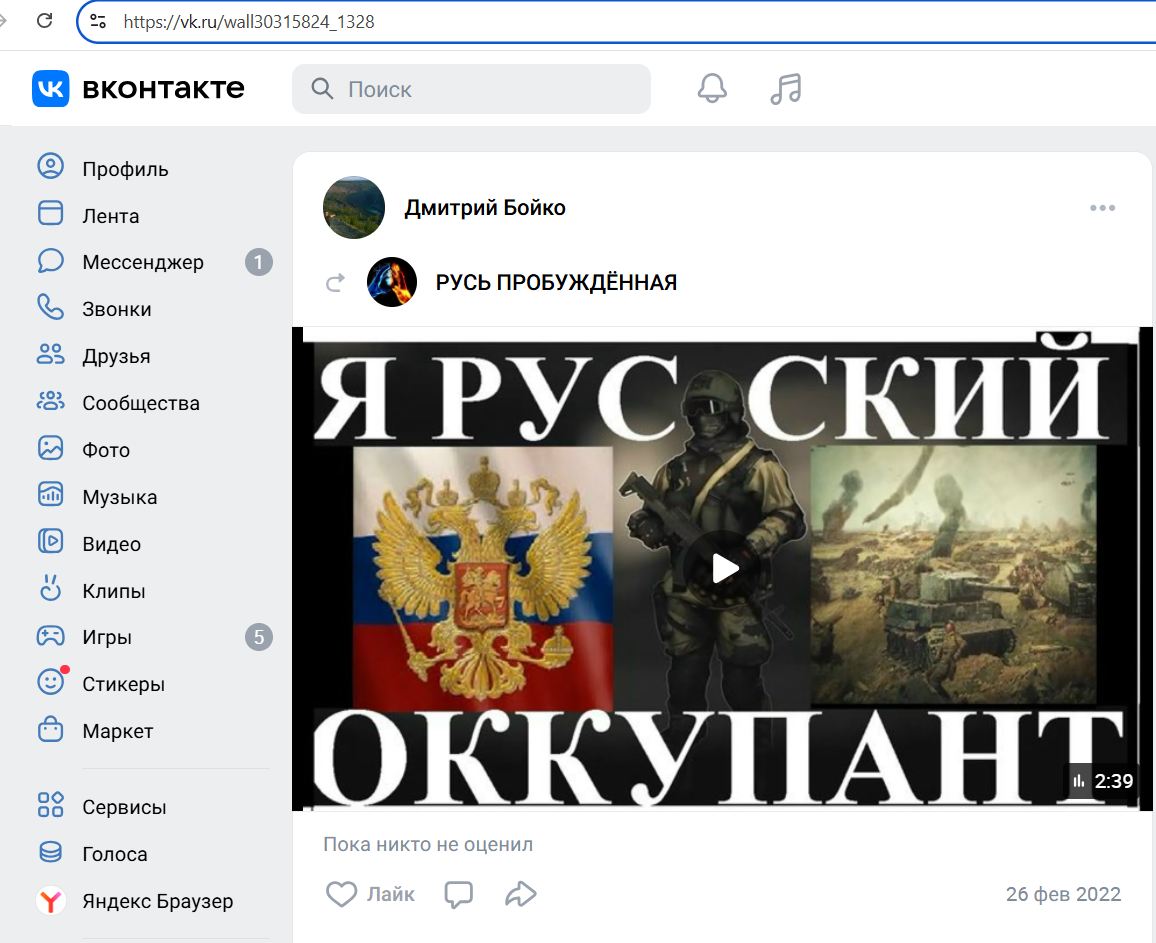The width and height of the screenshot is (1156, 943).
Task: Click the Фото sidebar icon
Action: [50, 448]
